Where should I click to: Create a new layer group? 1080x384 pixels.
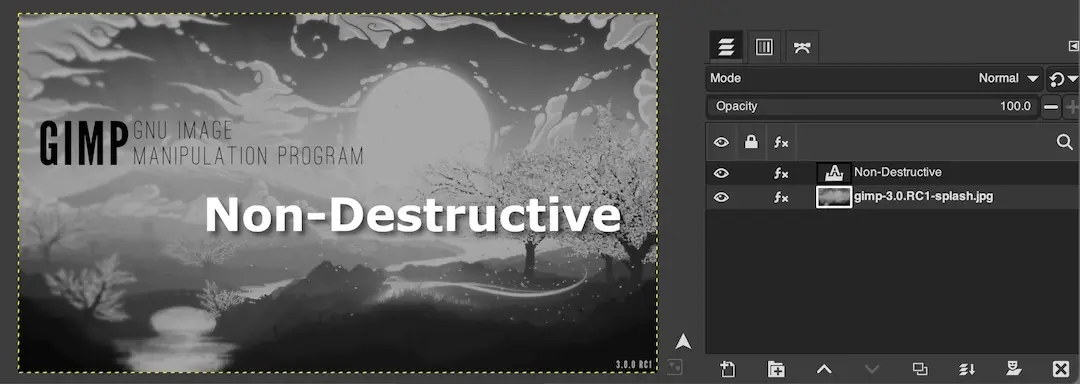776,370
